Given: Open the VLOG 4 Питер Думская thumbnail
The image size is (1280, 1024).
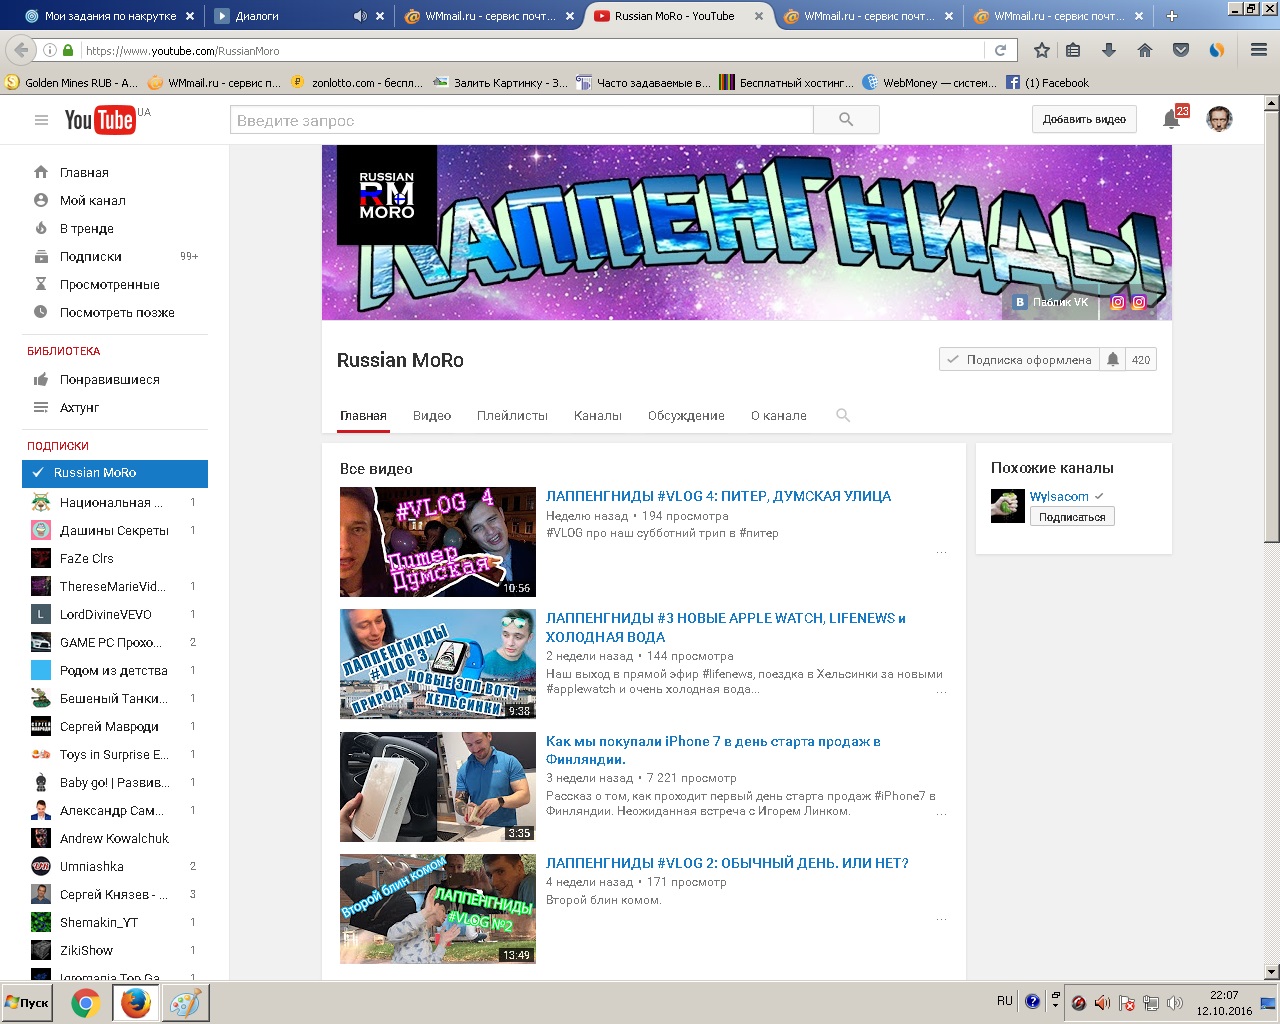Looking at the screenshot, I should (x=438, y=542).
